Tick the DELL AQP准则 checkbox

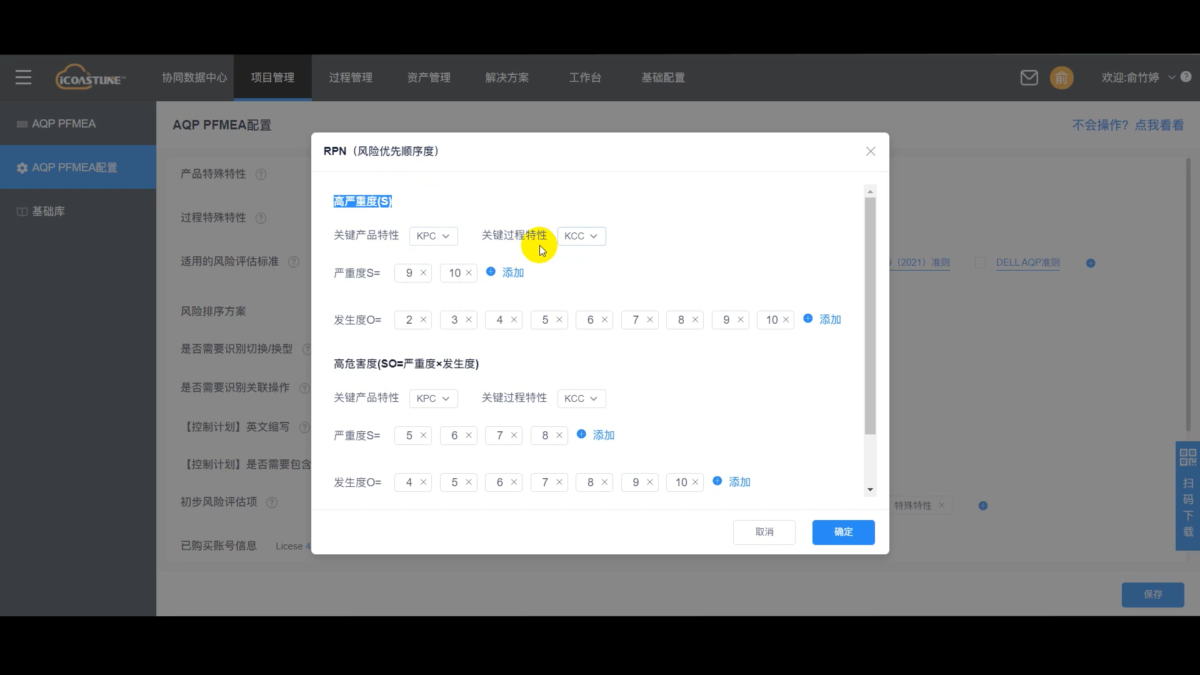[980, 263]
